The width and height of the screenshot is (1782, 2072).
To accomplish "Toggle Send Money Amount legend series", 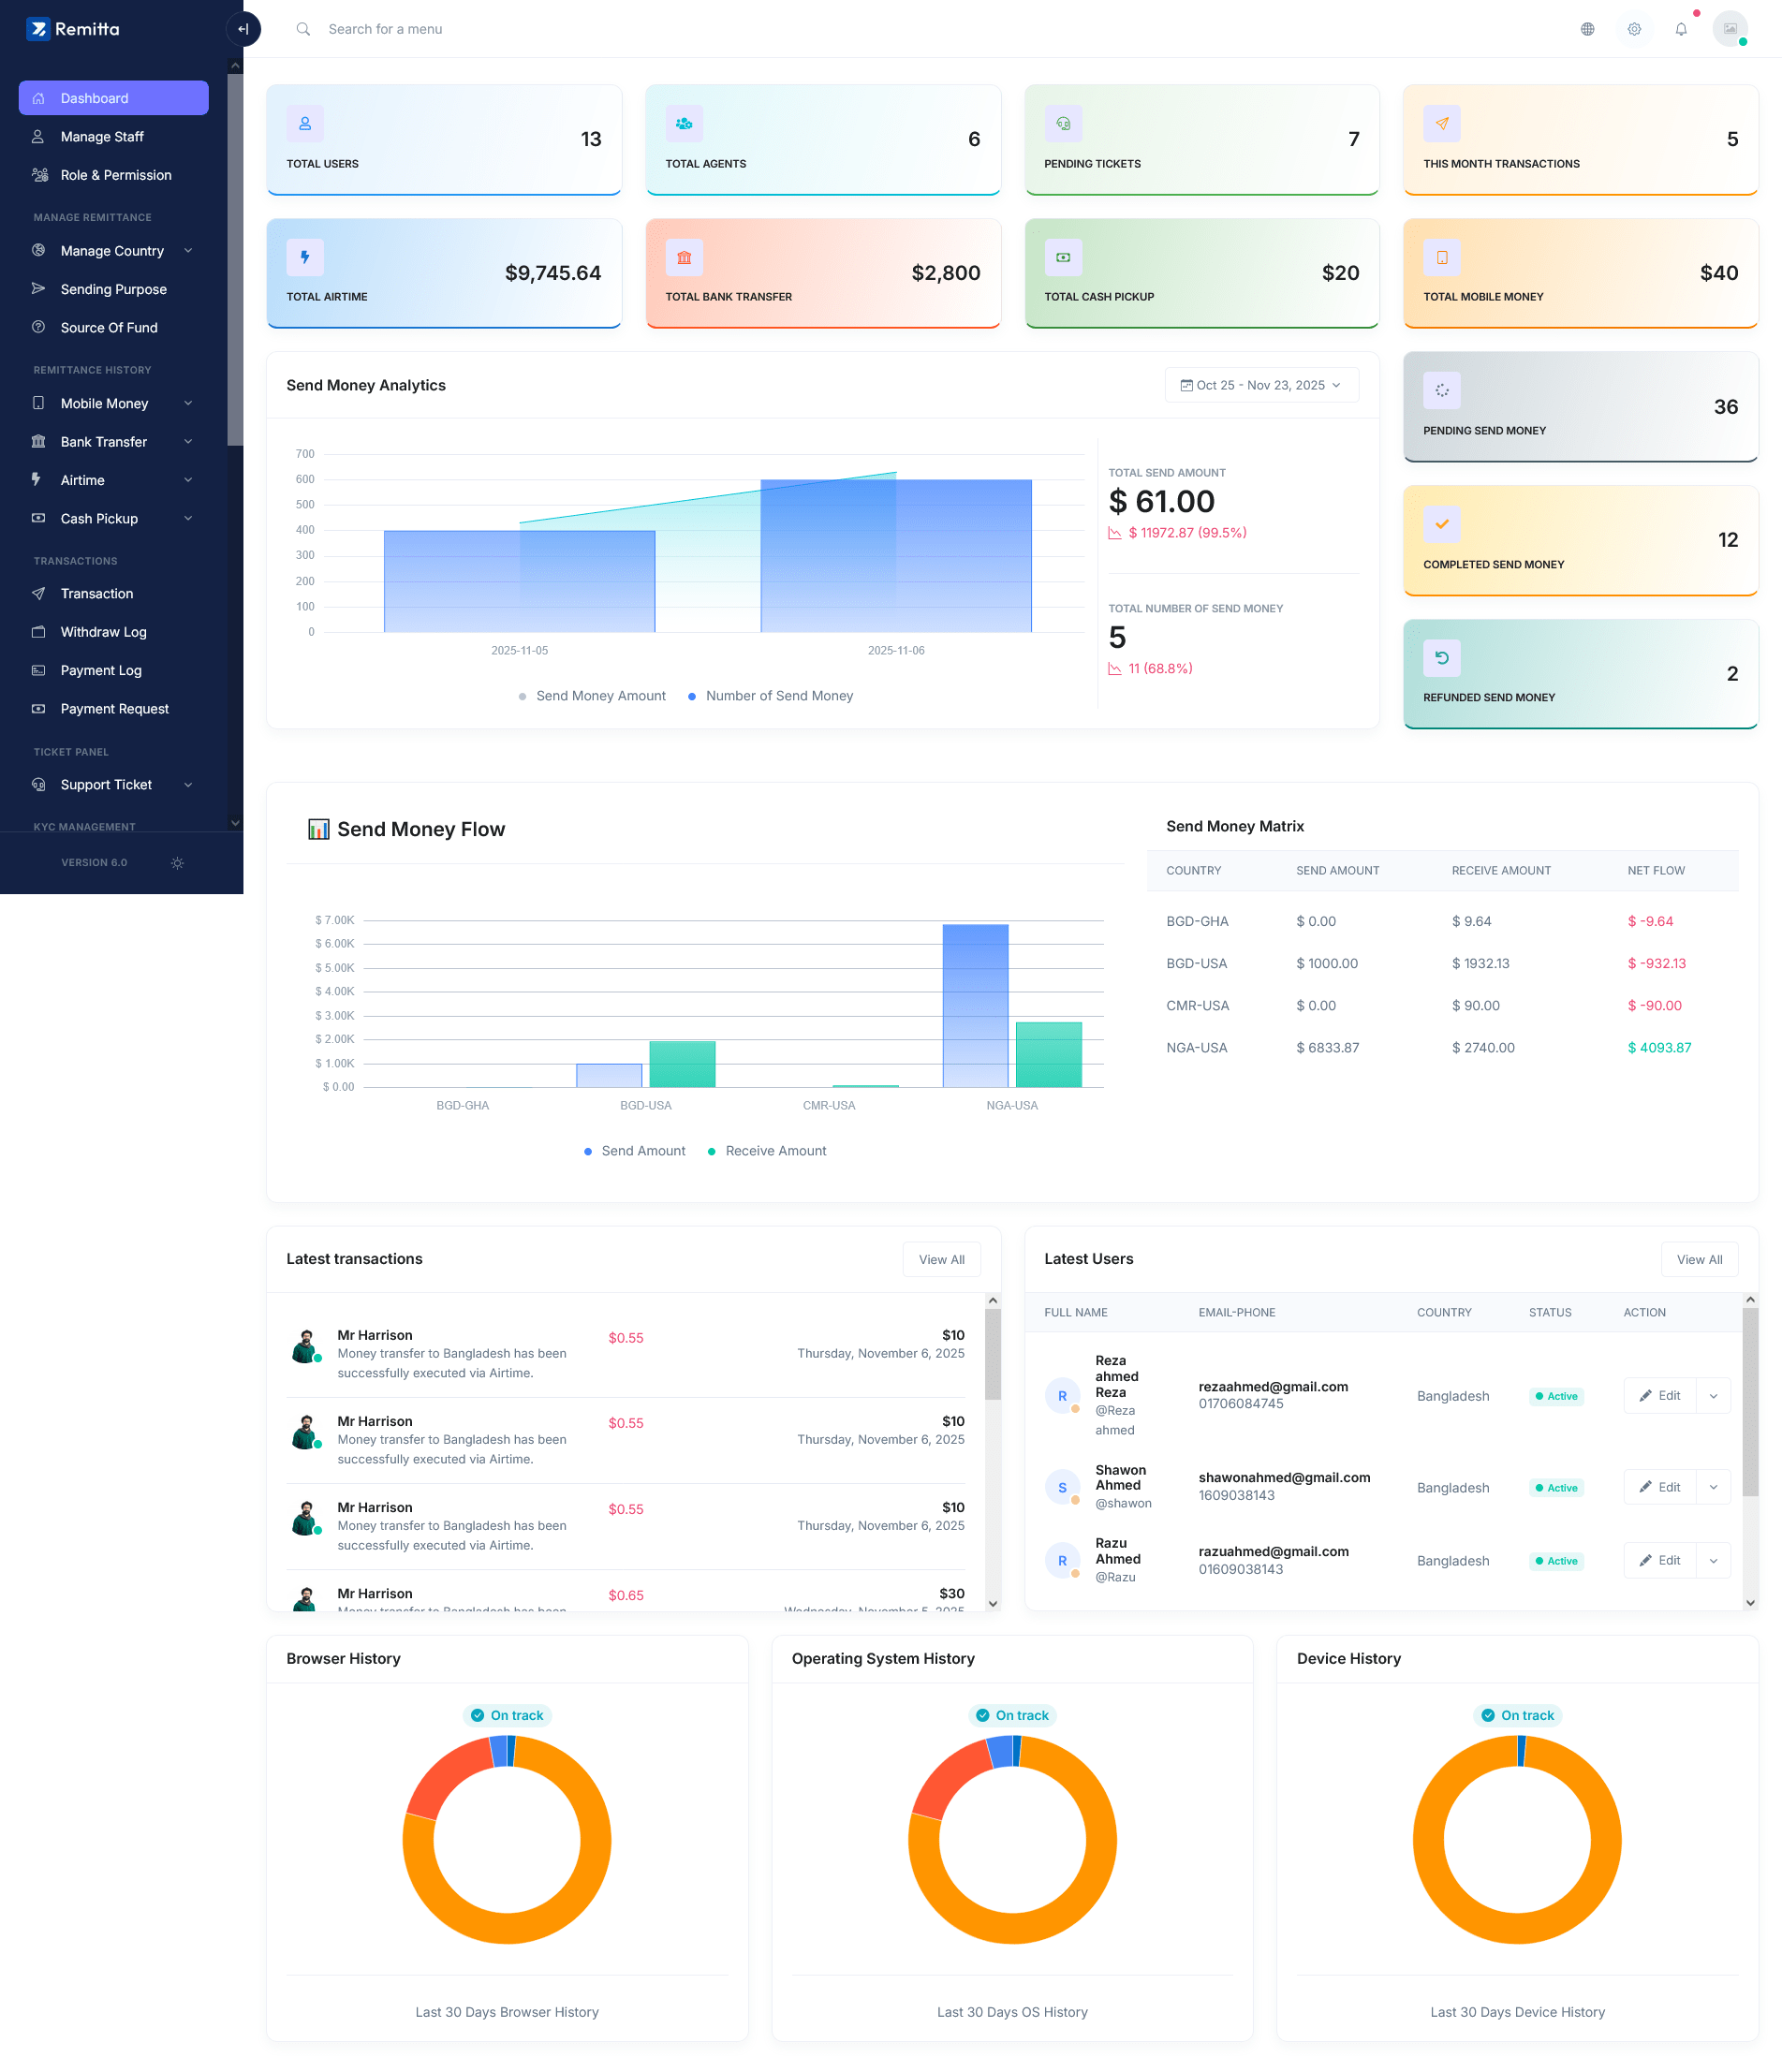I will pos(592,696).
